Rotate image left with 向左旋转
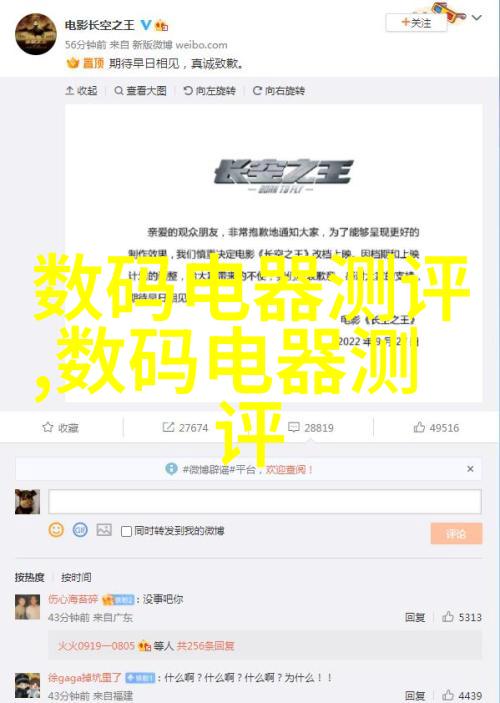Viewport: 500px width, 703px height. pos(209,91)
